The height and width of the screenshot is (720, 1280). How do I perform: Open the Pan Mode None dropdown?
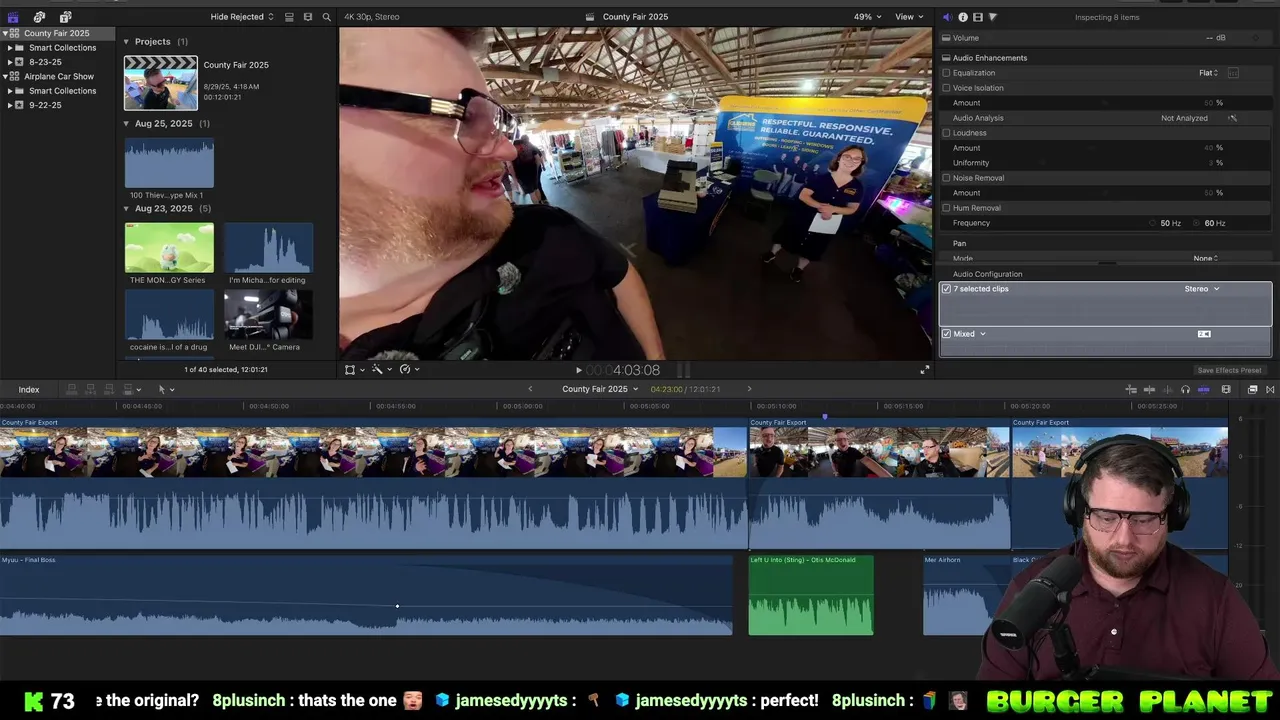[x=1205, y=258]
